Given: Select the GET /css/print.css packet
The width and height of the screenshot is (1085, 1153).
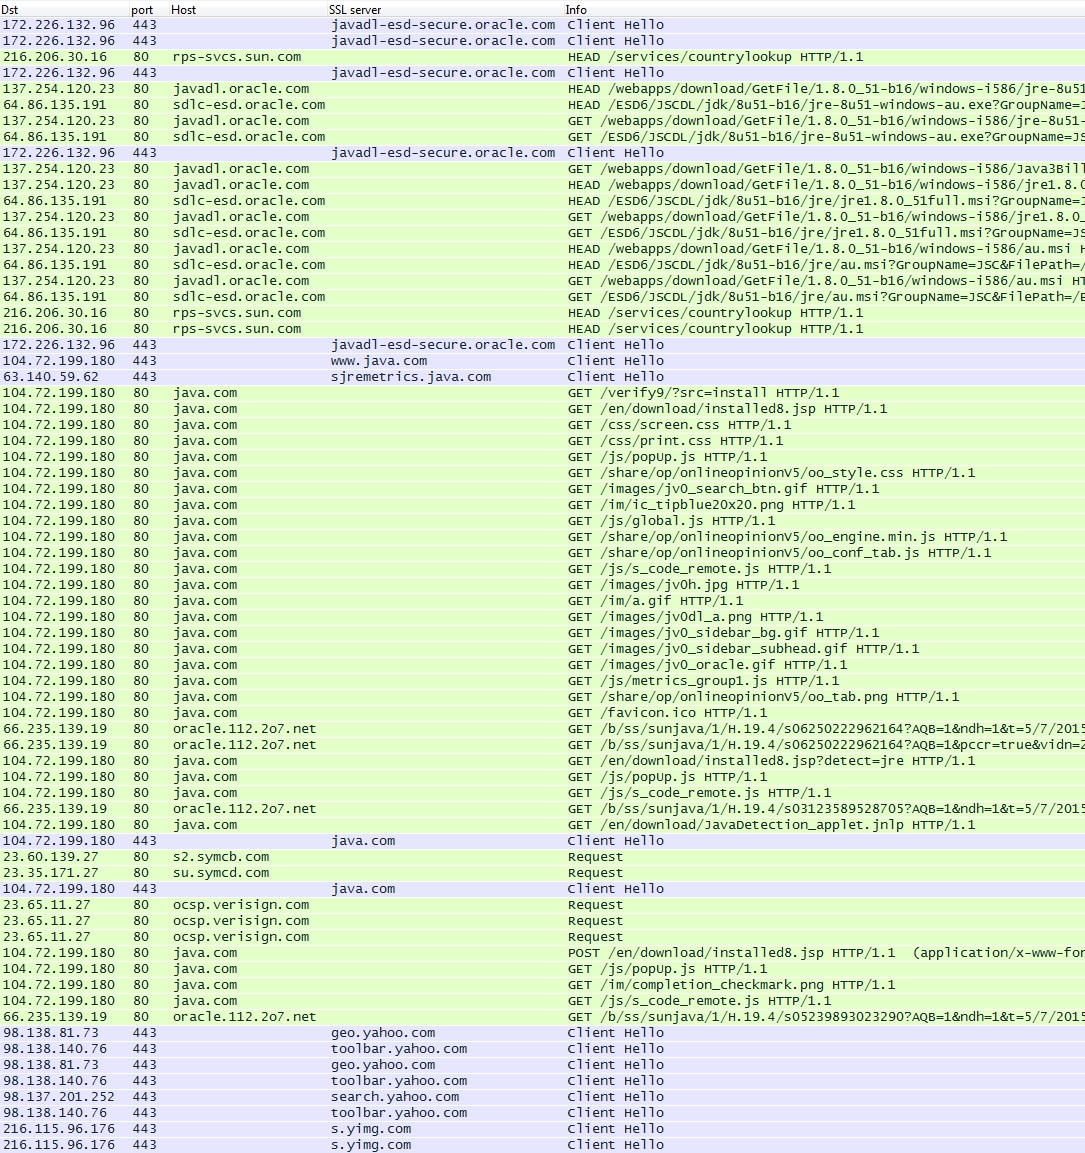Looking at the screenshot, I should coord(675,441).
